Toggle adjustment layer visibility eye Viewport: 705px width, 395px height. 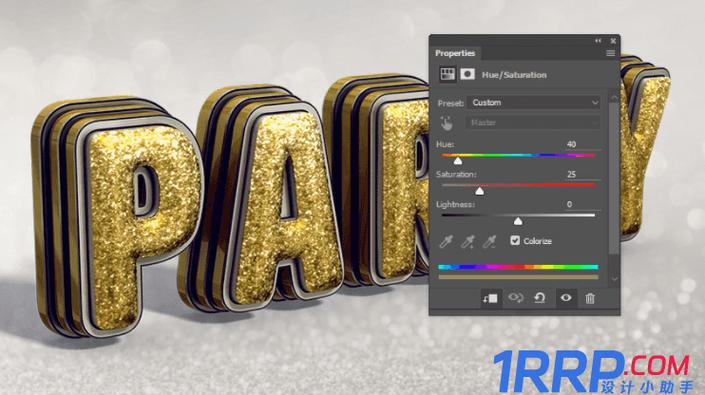pos(566,297)
